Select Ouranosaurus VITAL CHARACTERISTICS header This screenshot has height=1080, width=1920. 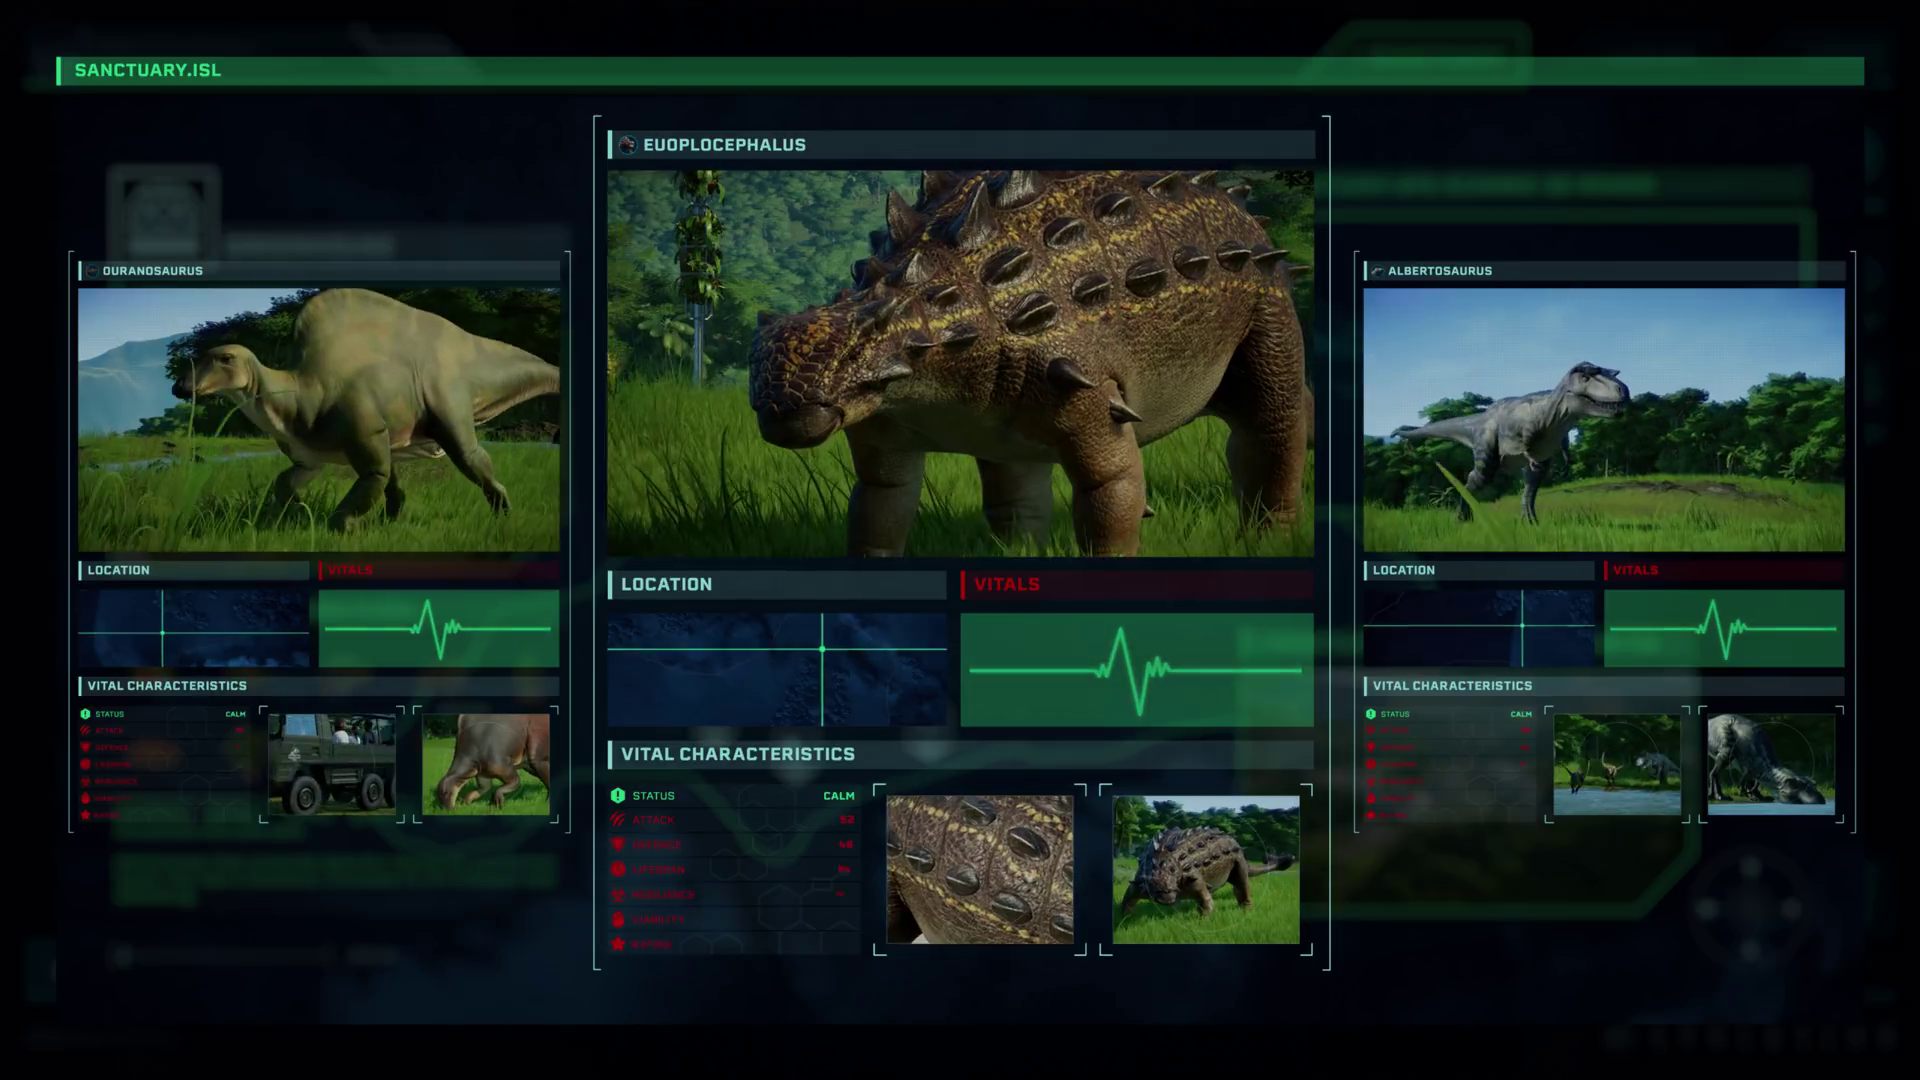click(x=319, y=686)
